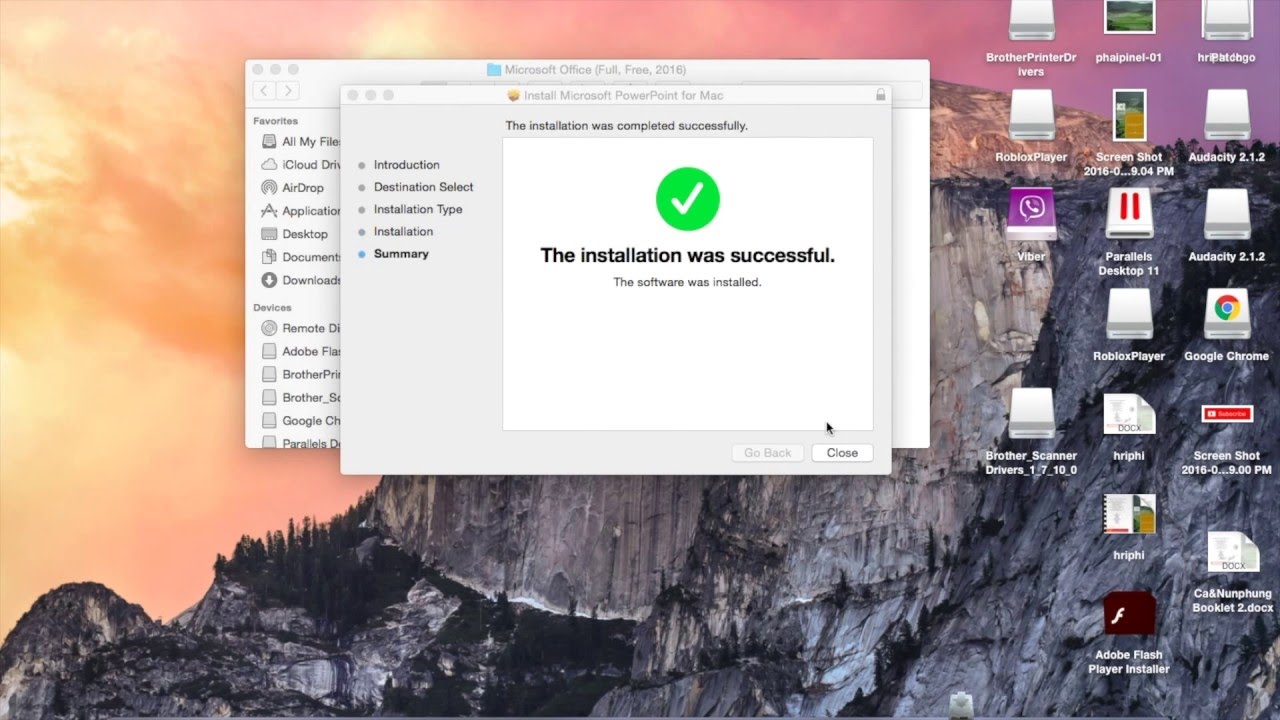Select the hriphi DOCX file icon
The width and height of the screenshot is (1280, 720).
click(1129, 414)
